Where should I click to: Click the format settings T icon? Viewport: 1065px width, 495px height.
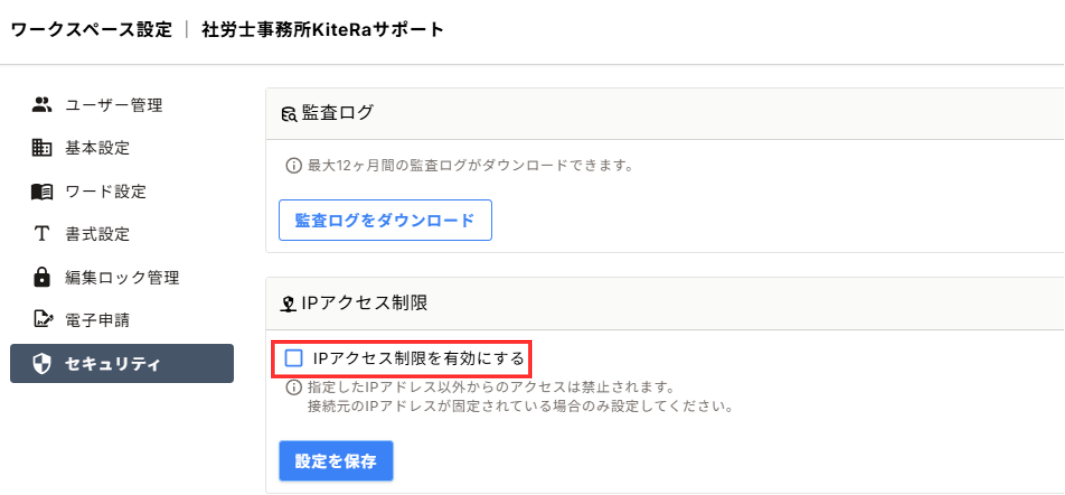(x=42, y=234)
